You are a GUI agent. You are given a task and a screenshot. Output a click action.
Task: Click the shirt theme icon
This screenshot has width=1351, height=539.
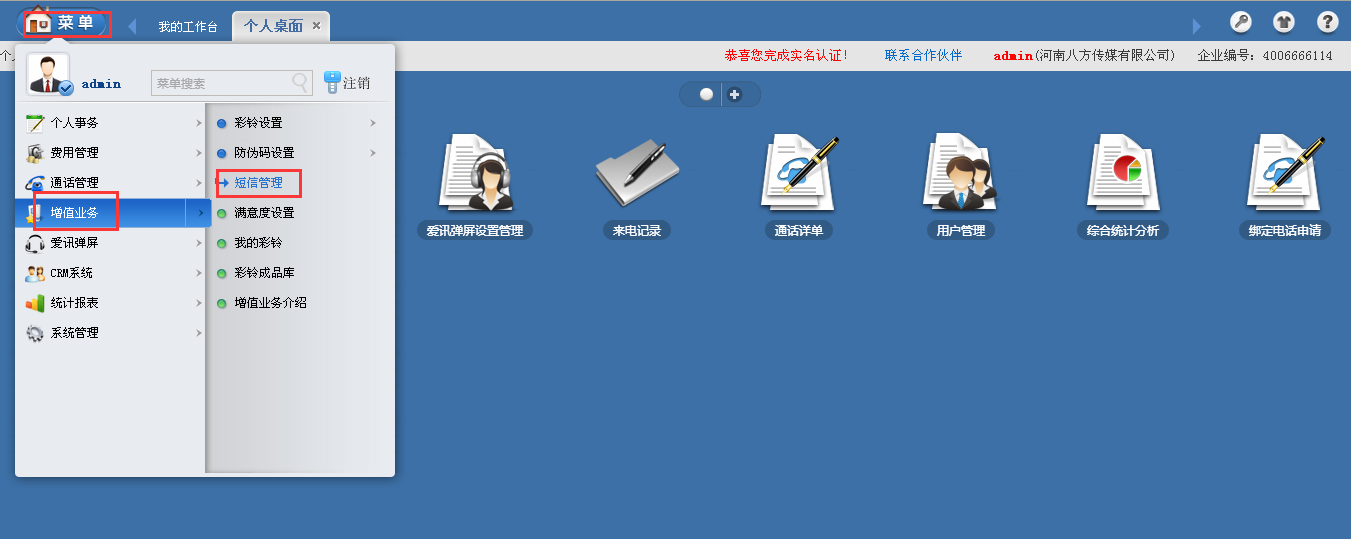[x=1283, y=22]
